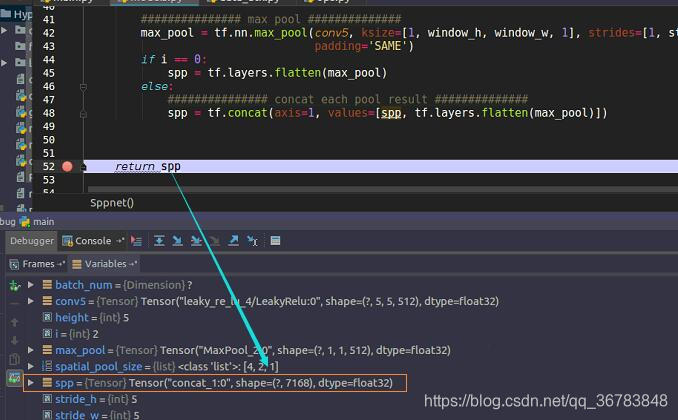Expand the spp Tensor node
This screenshot has height=420, width=678.
31,383
